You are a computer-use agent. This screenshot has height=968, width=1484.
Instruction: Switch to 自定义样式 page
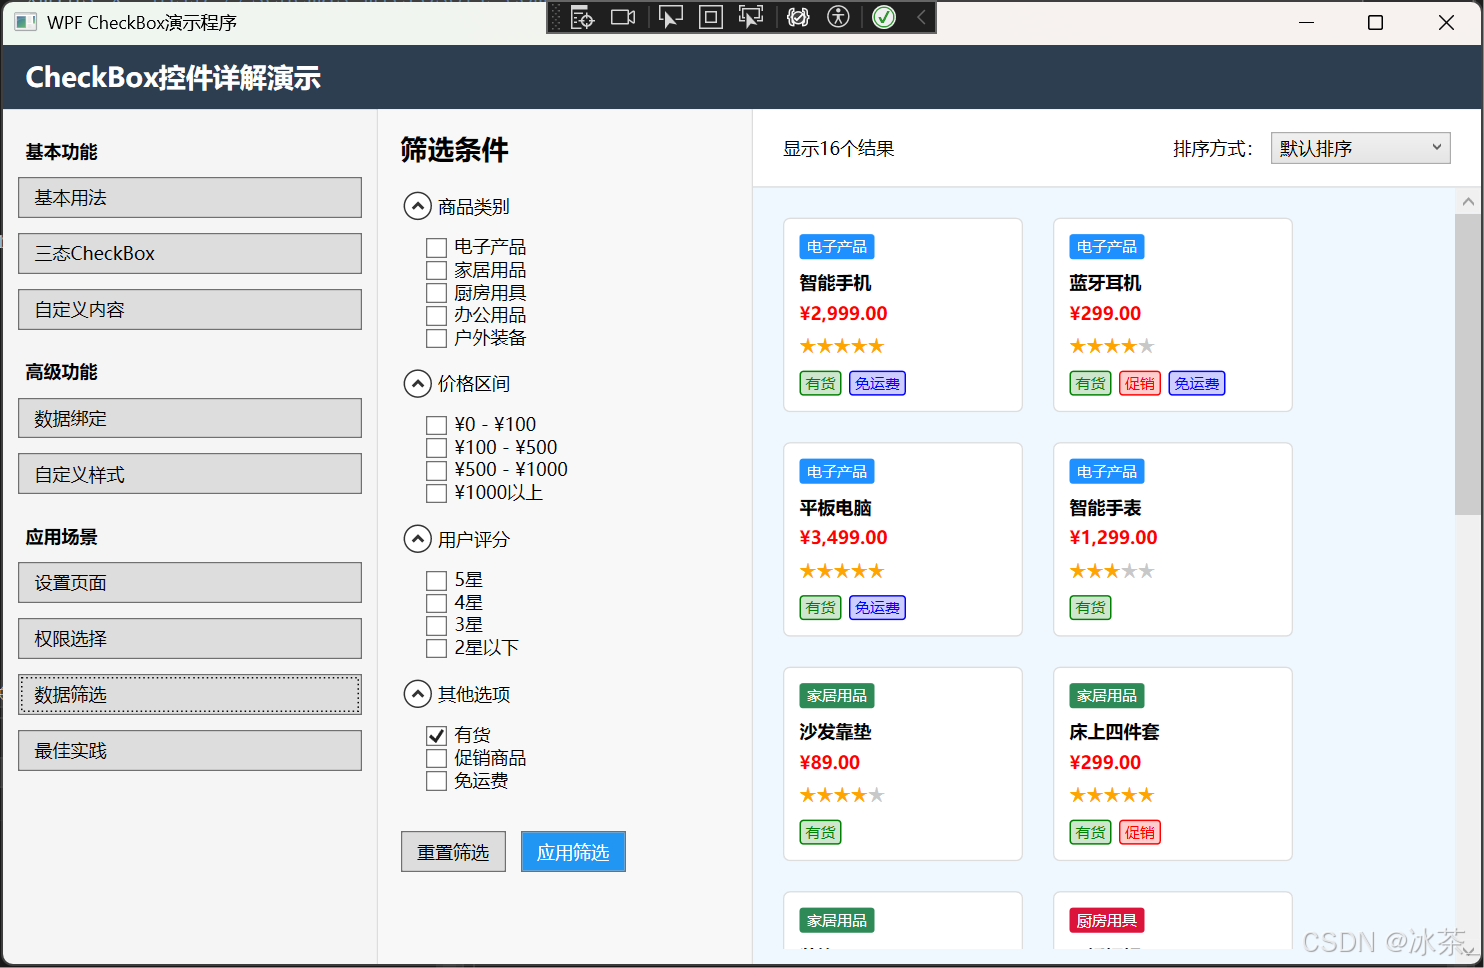point(190,474)
